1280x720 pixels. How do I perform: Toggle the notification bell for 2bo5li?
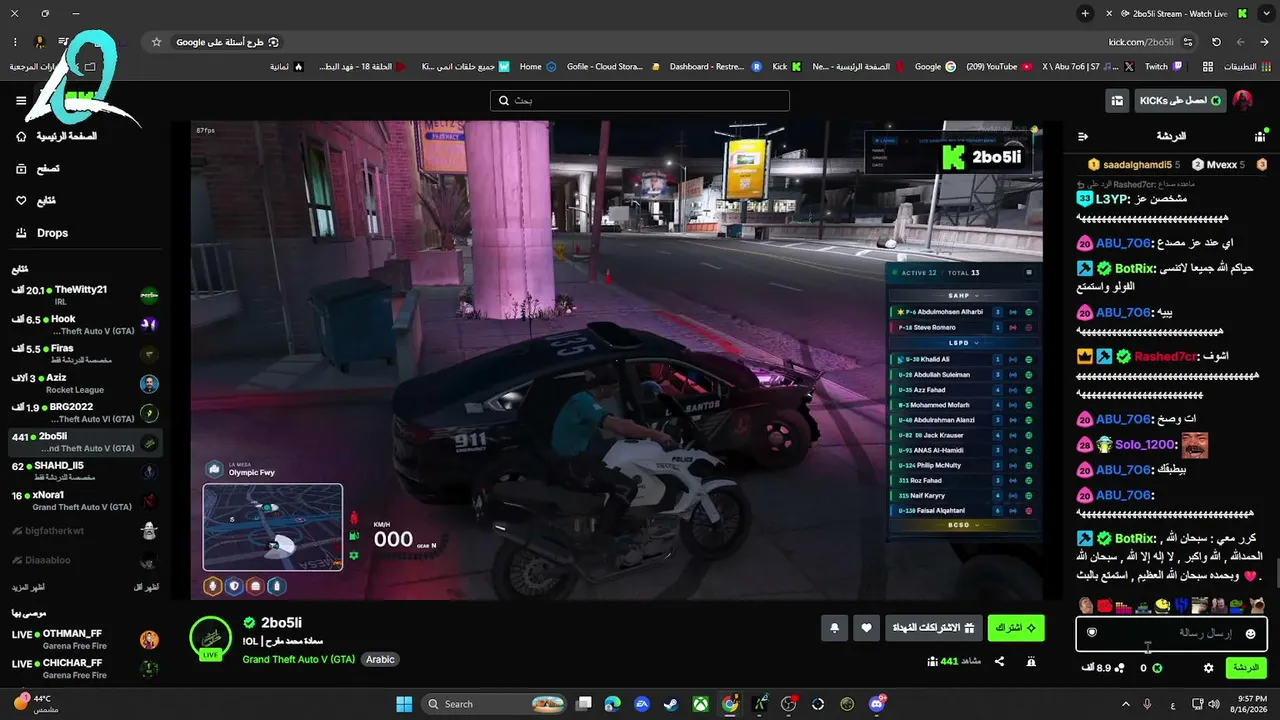(835, 628)
